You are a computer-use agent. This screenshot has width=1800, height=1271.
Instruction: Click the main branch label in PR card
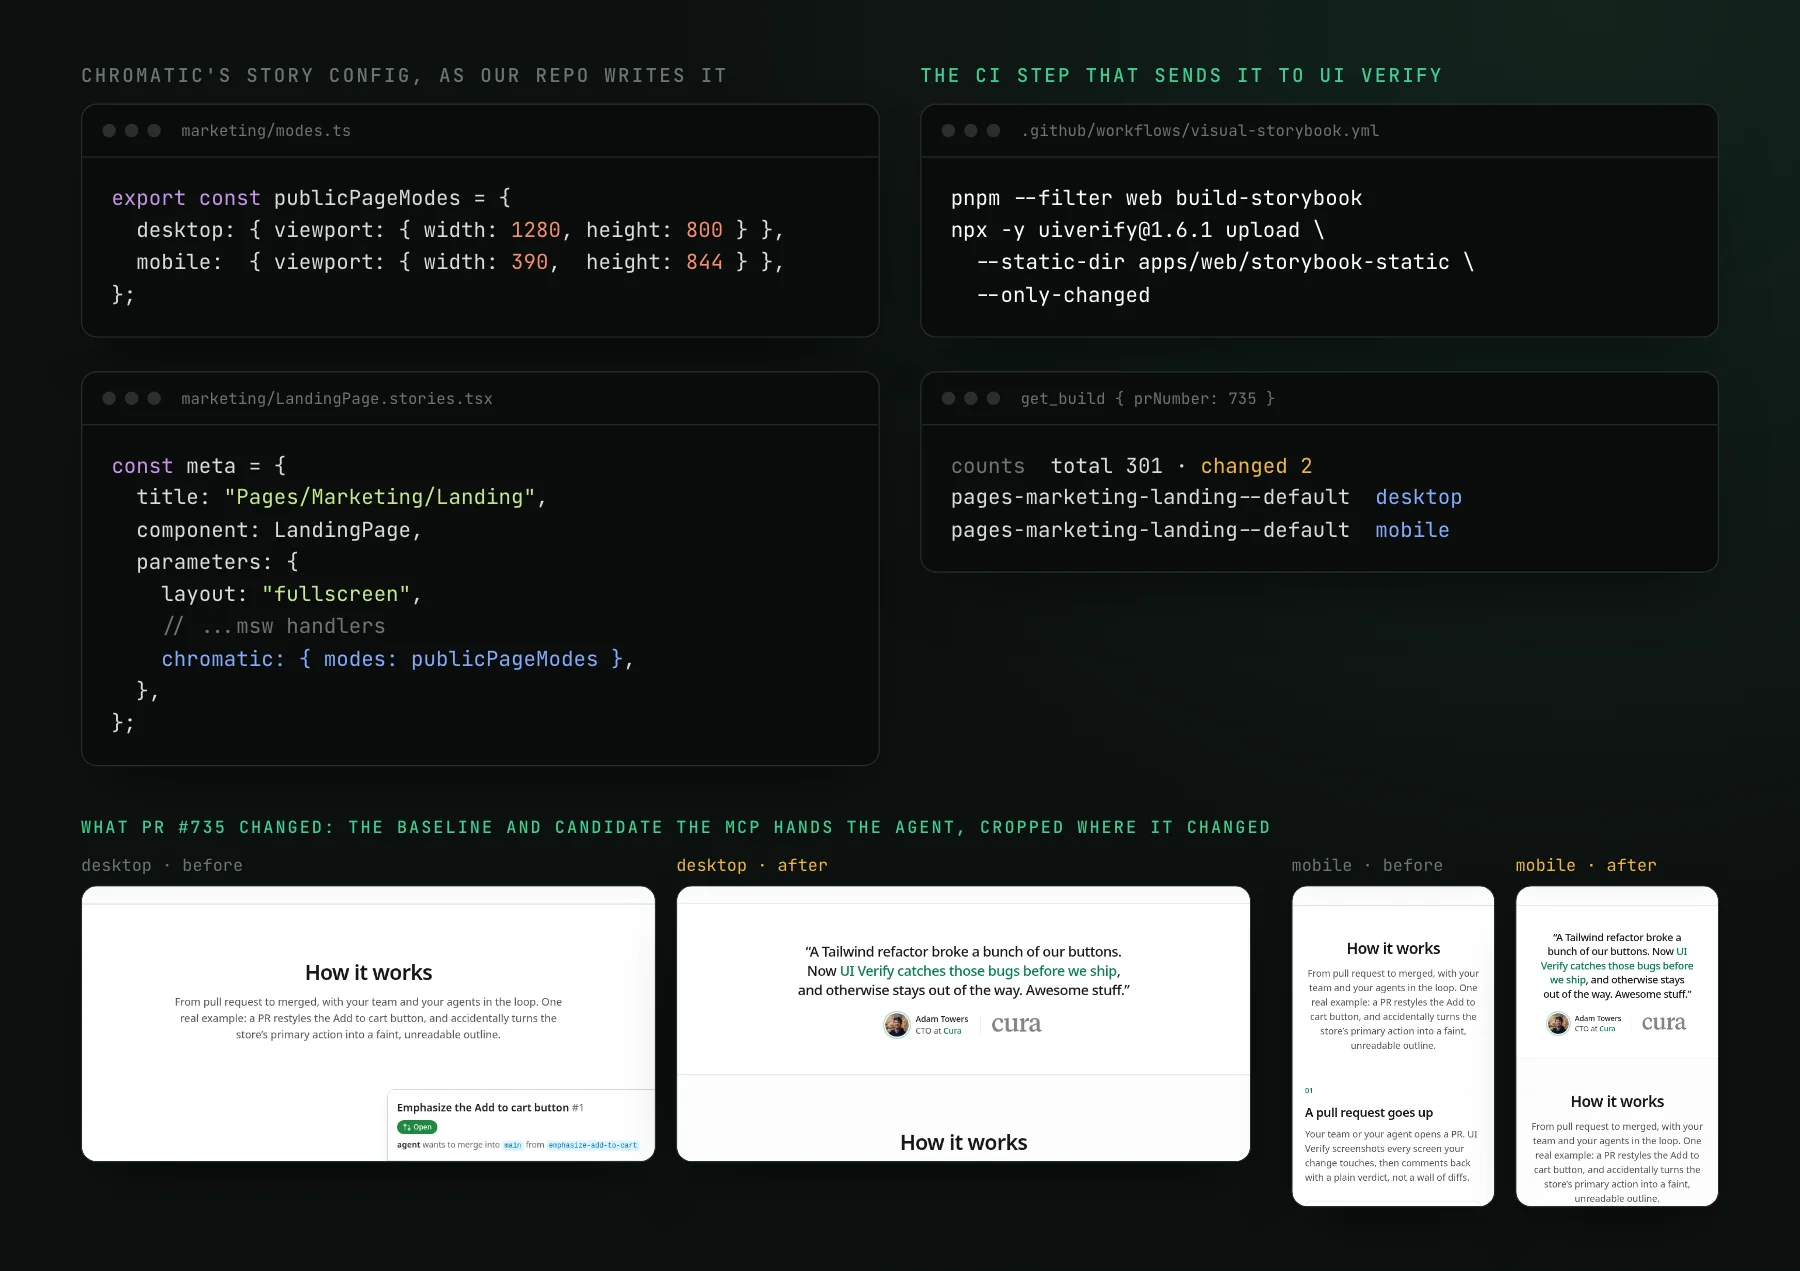click(512, 1145)
